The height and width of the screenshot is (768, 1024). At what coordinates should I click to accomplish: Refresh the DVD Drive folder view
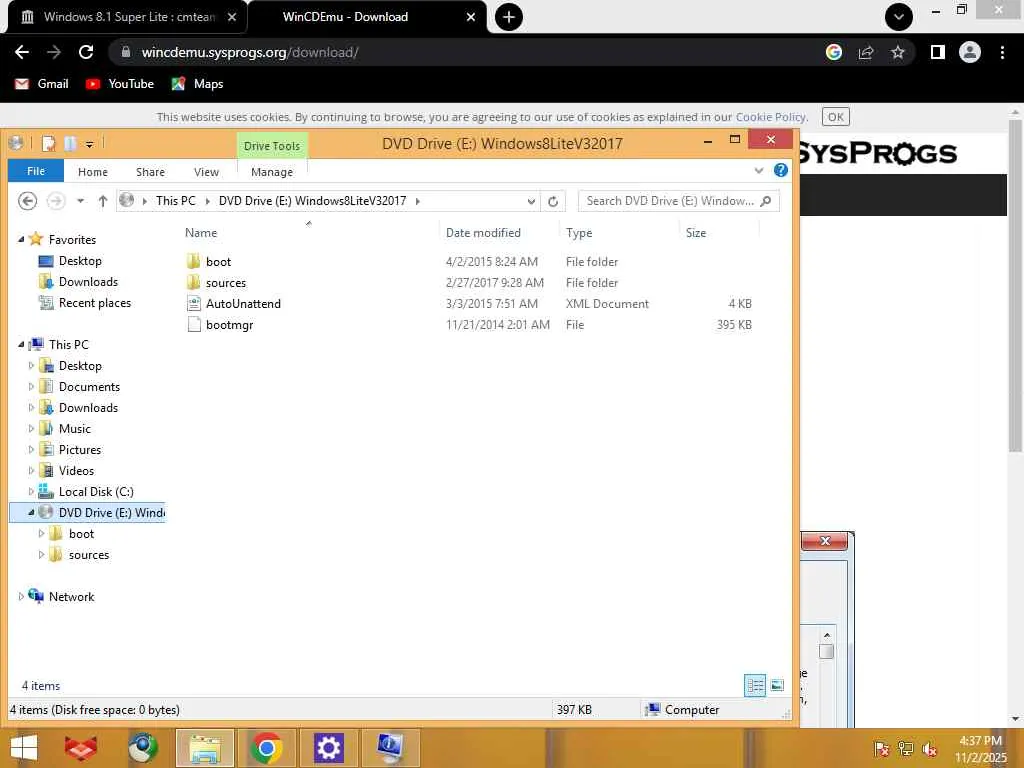[x=553, y=201]
